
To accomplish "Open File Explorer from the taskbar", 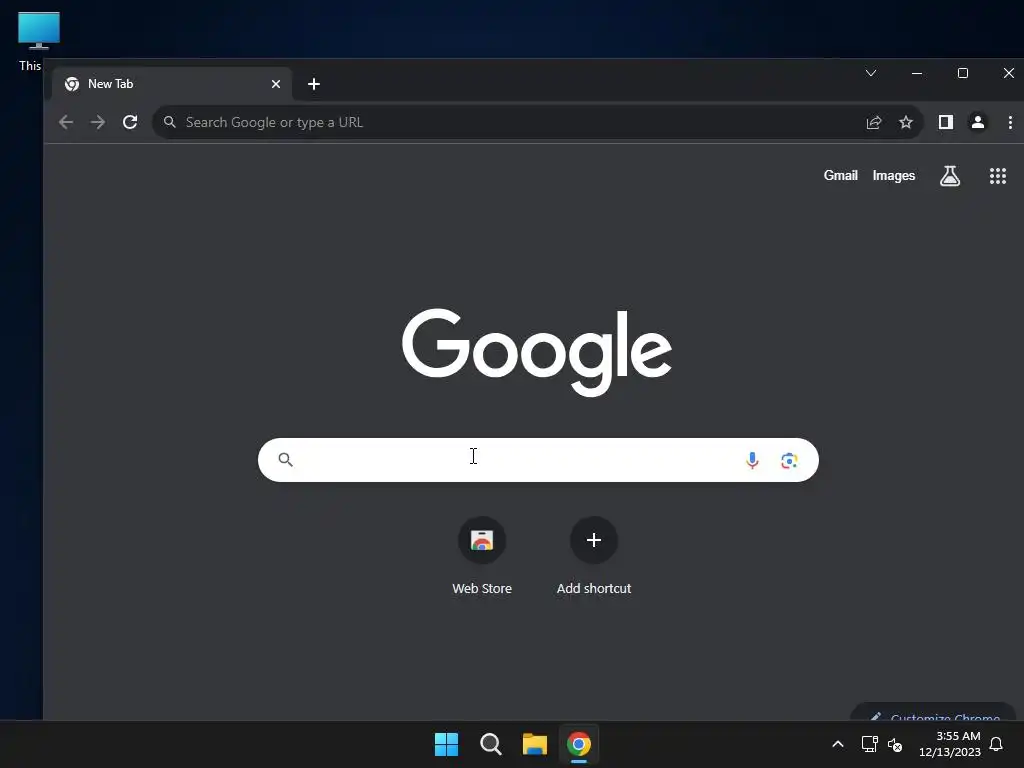I will (534, 744).
